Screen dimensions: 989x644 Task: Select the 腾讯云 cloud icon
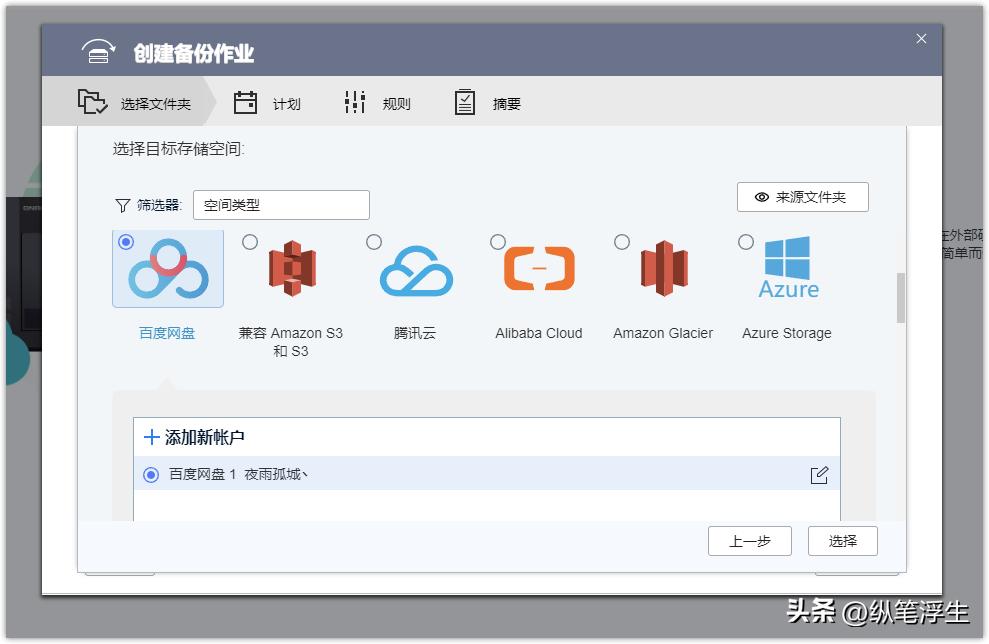click(415, 267)
